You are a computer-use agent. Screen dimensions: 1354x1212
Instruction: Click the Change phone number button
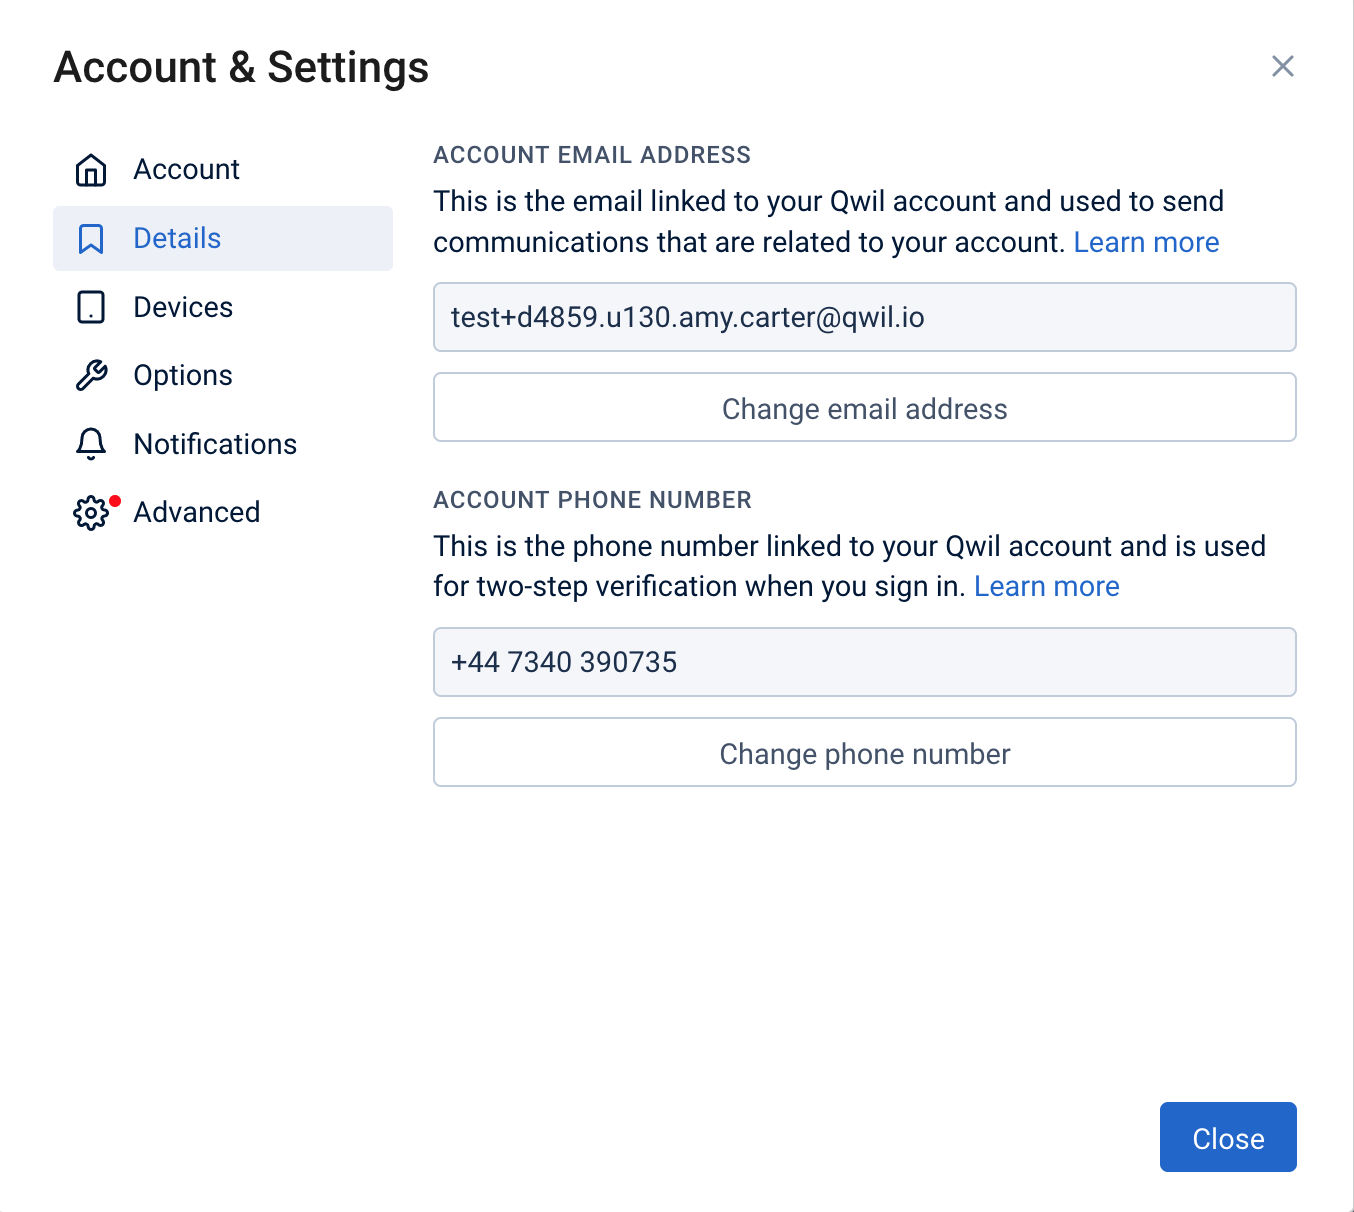[865, 752]
